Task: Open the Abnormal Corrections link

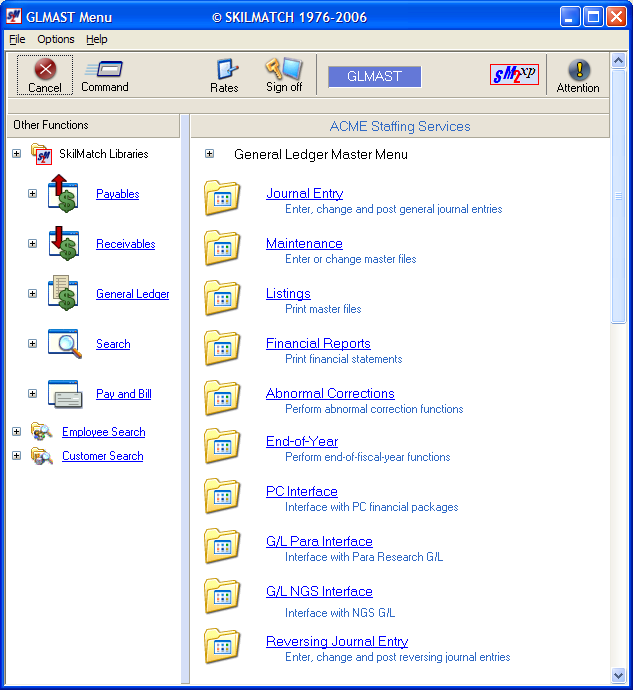Action: point(330,393)
